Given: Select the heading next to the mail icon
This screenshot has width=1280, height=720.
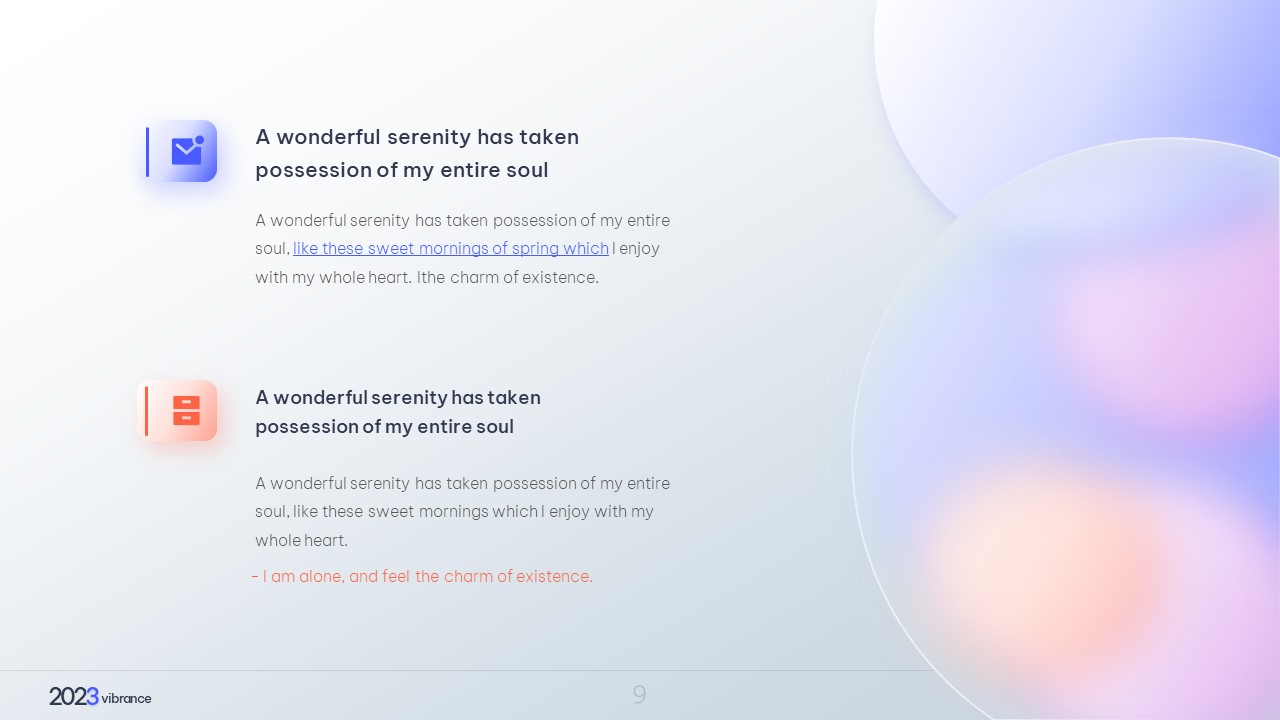Looking at the screenshot, I should (x=417, y=153).
